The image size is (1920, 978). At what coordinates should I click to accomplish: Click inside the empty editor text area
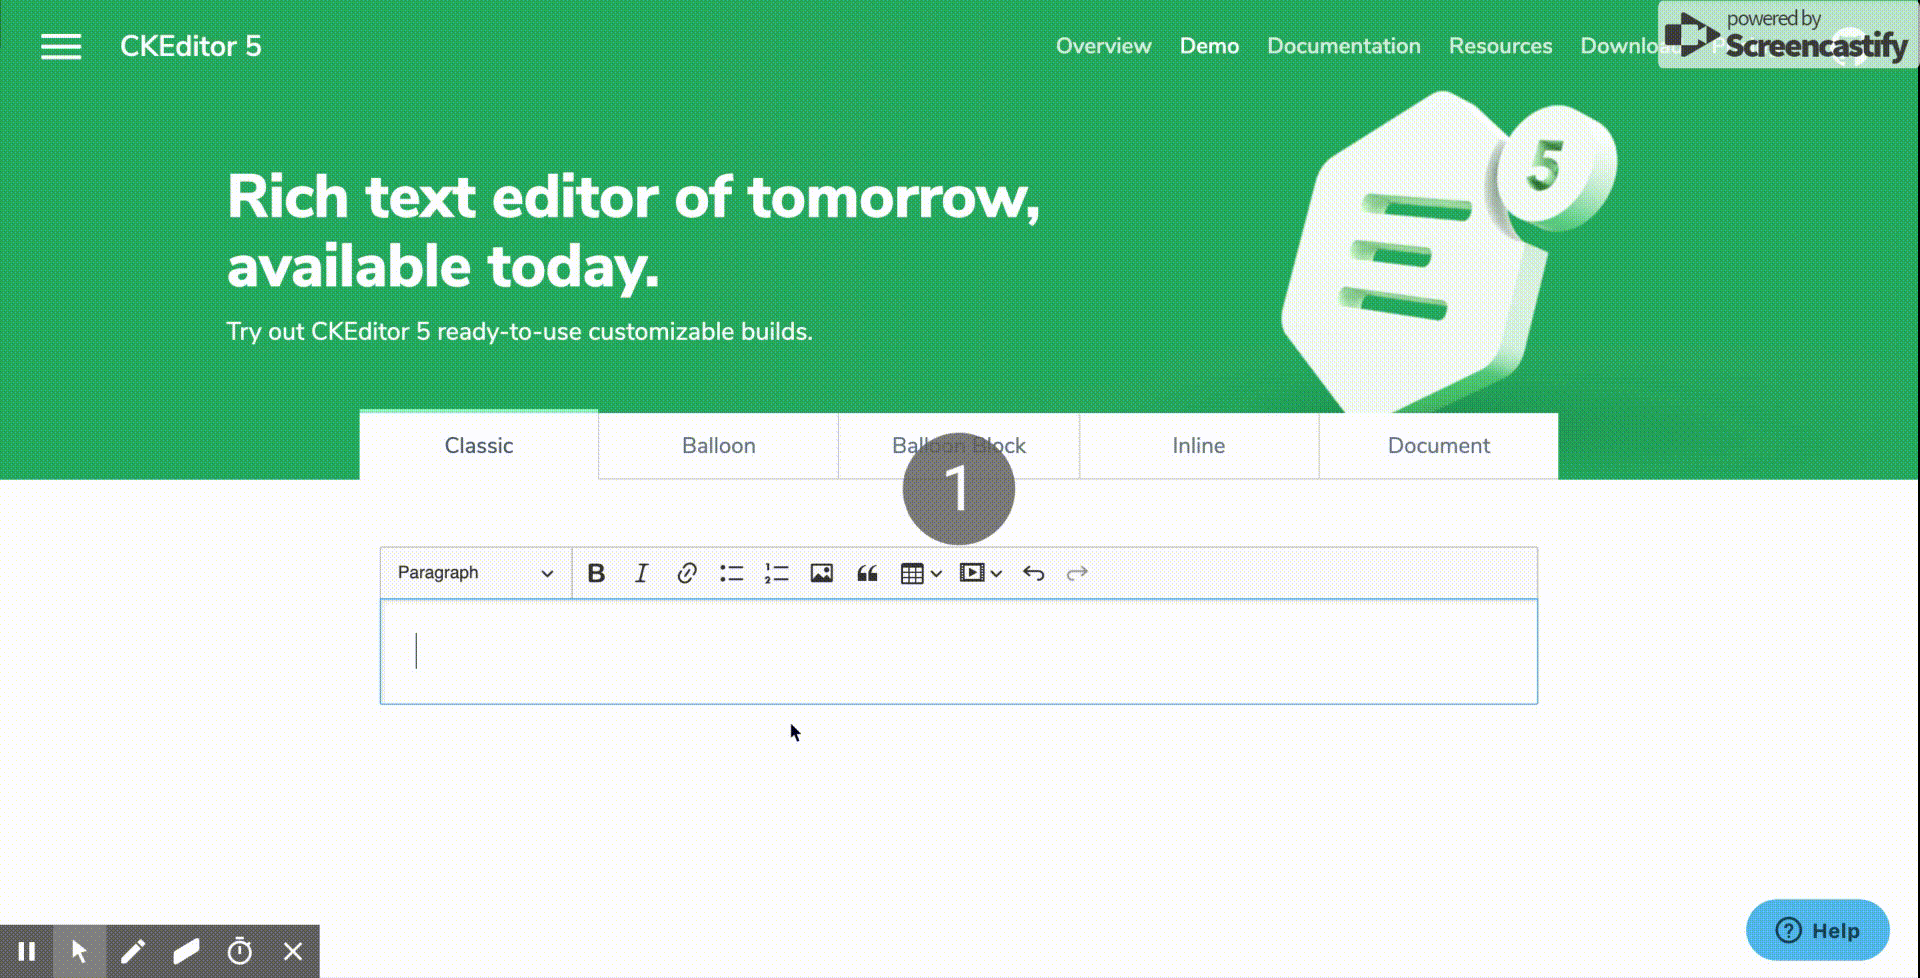[900, 650]
